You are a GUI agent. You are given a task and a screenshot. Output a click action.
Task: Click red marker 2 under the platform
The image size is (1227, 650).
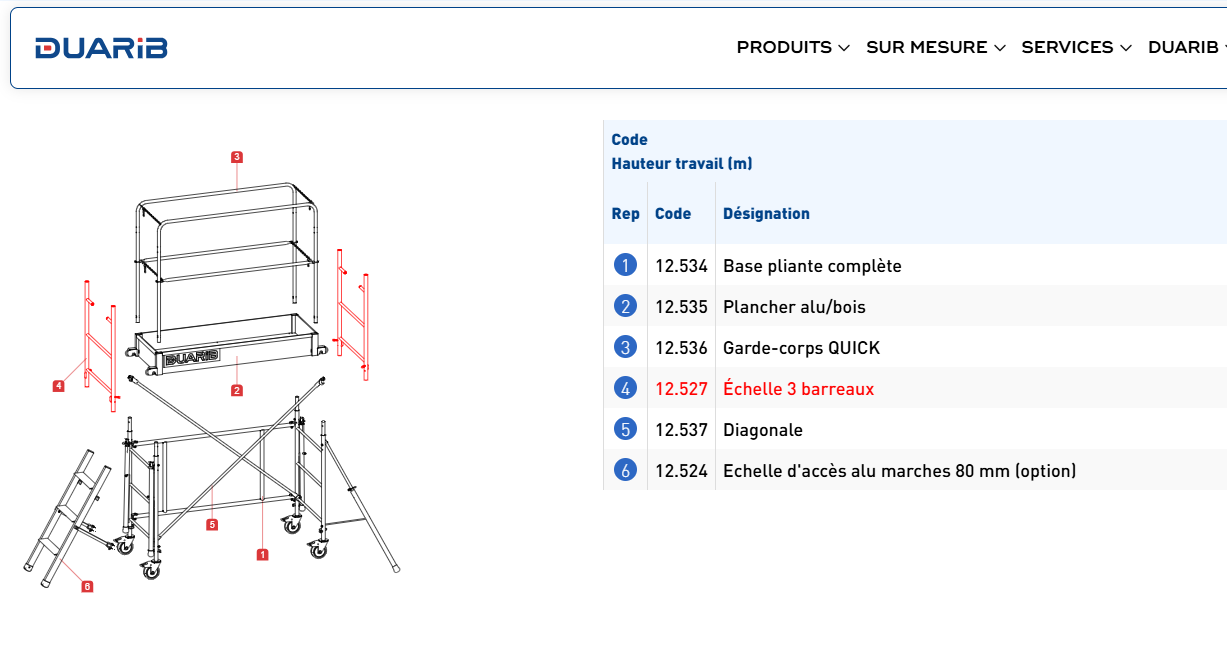tap(237, 390)
